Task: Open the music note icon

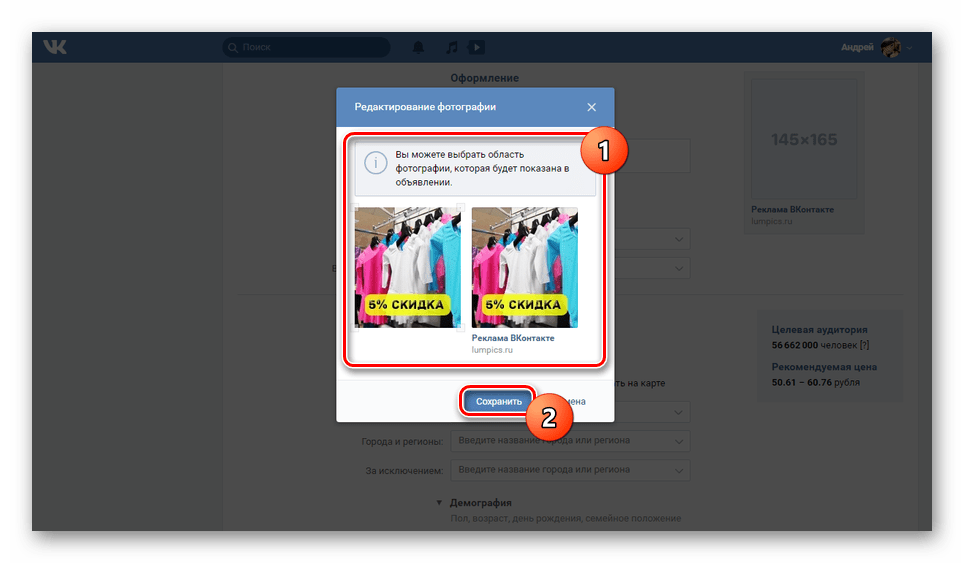Action: click(x=451, y=47)
